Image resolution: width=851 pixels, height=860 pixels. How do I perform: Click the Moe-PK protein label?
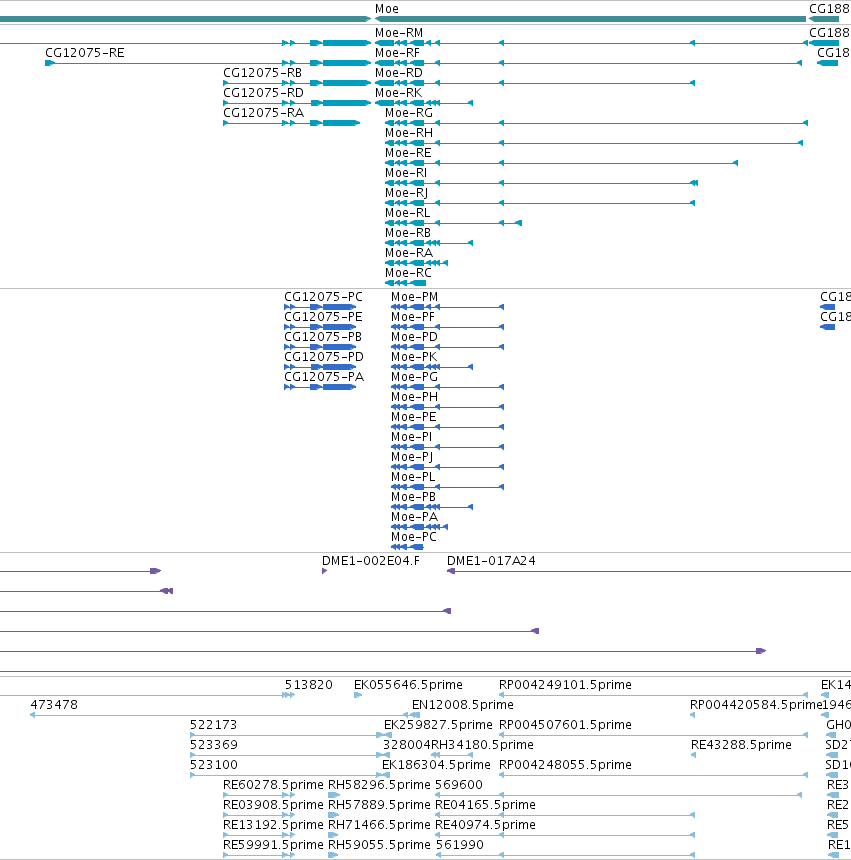(415, 357)
